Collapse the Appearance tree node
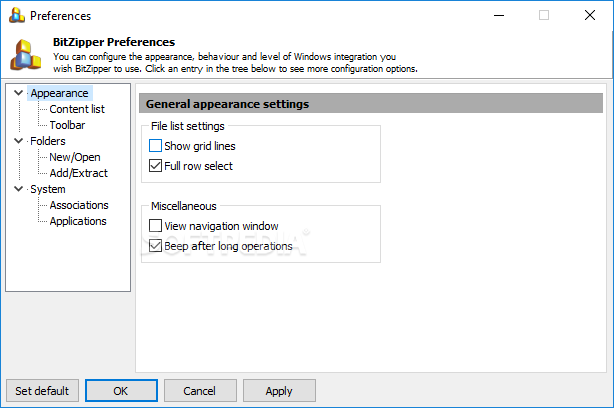The width and height of the screenshot is (614, 408). [18, 93]
